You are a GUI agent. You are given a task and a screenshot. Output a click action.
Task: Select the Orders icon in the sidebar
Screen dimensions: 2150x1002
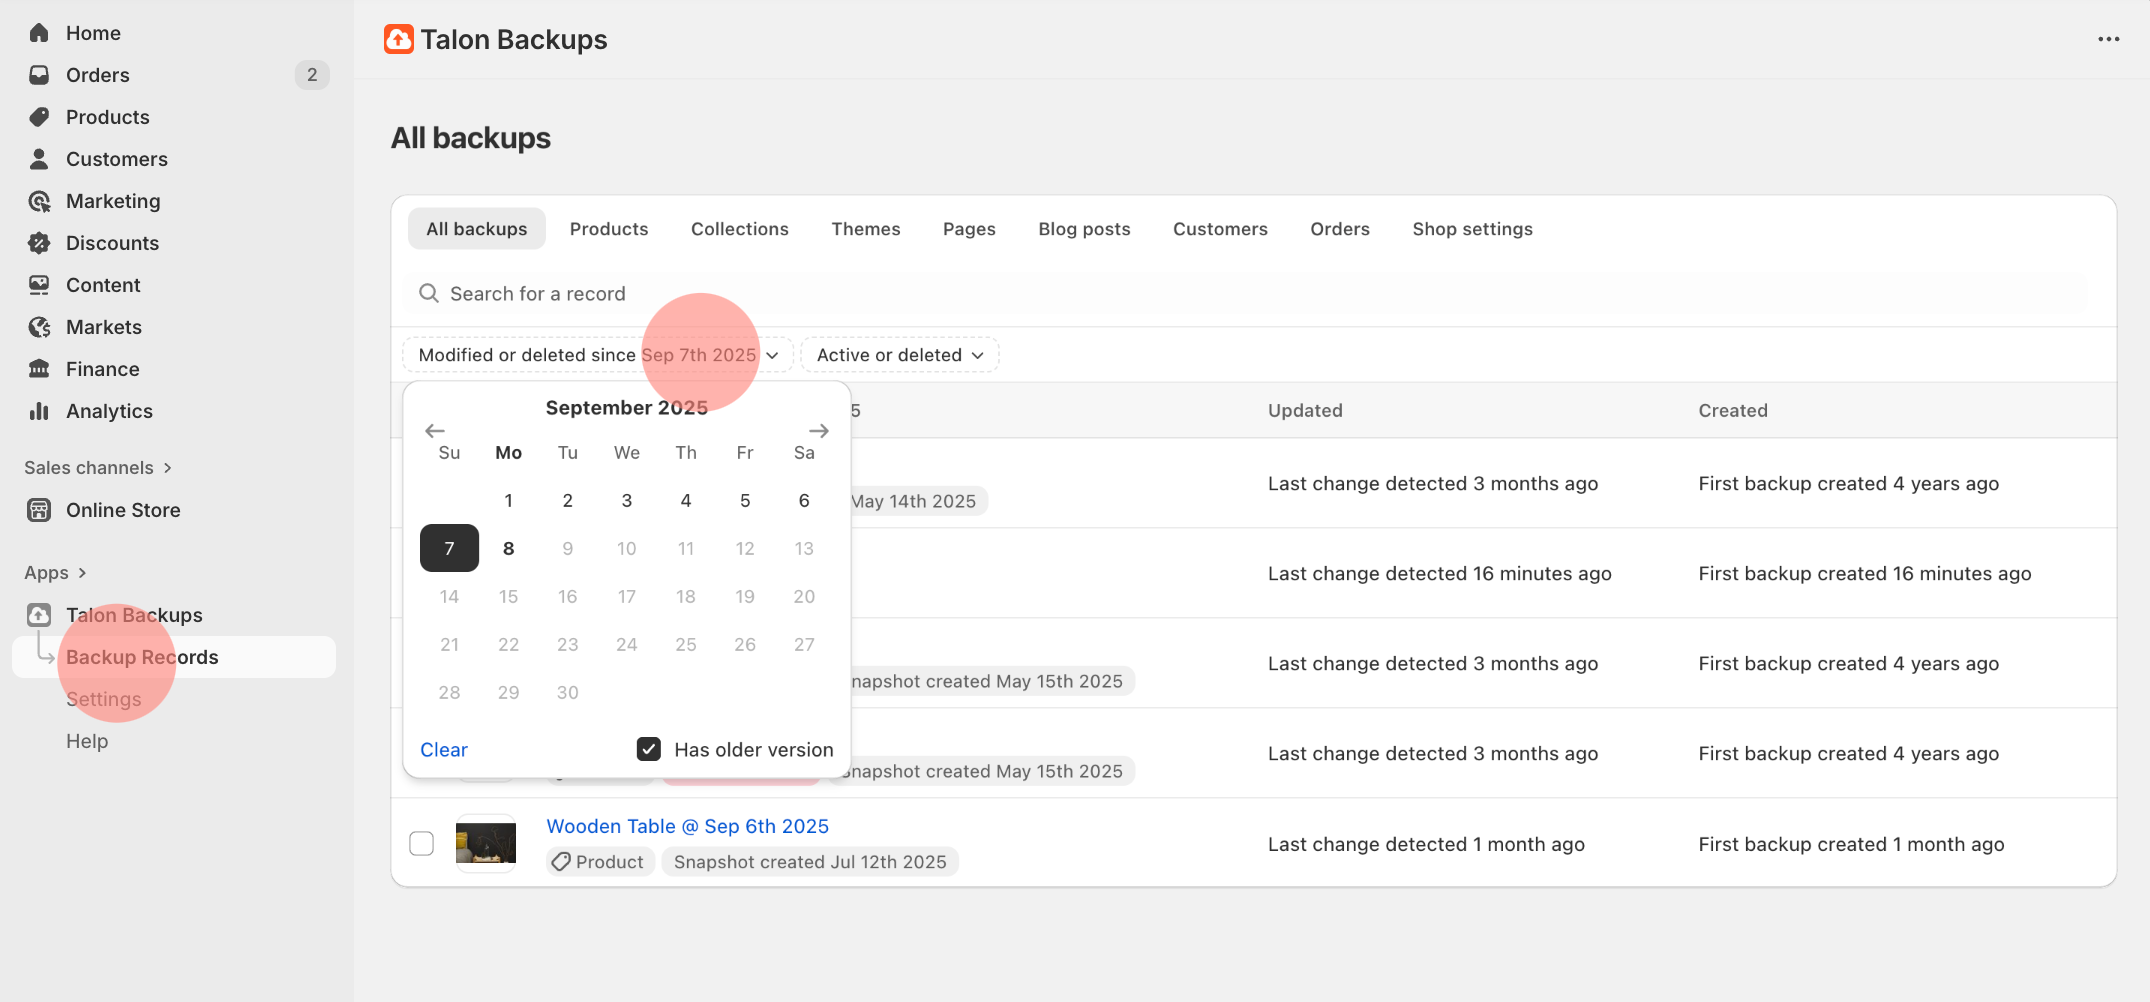click(x=38, y=74)
